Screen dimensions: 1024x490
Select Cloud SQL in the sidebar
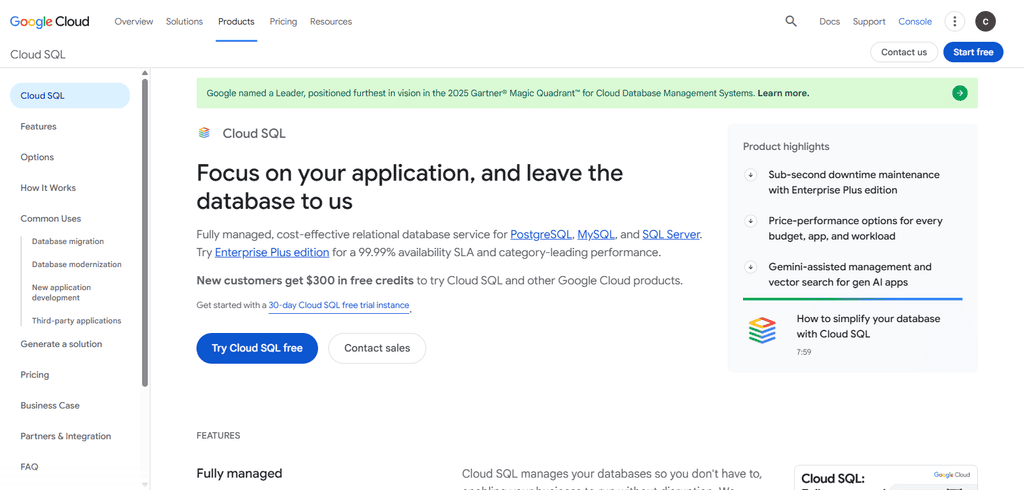70,95
